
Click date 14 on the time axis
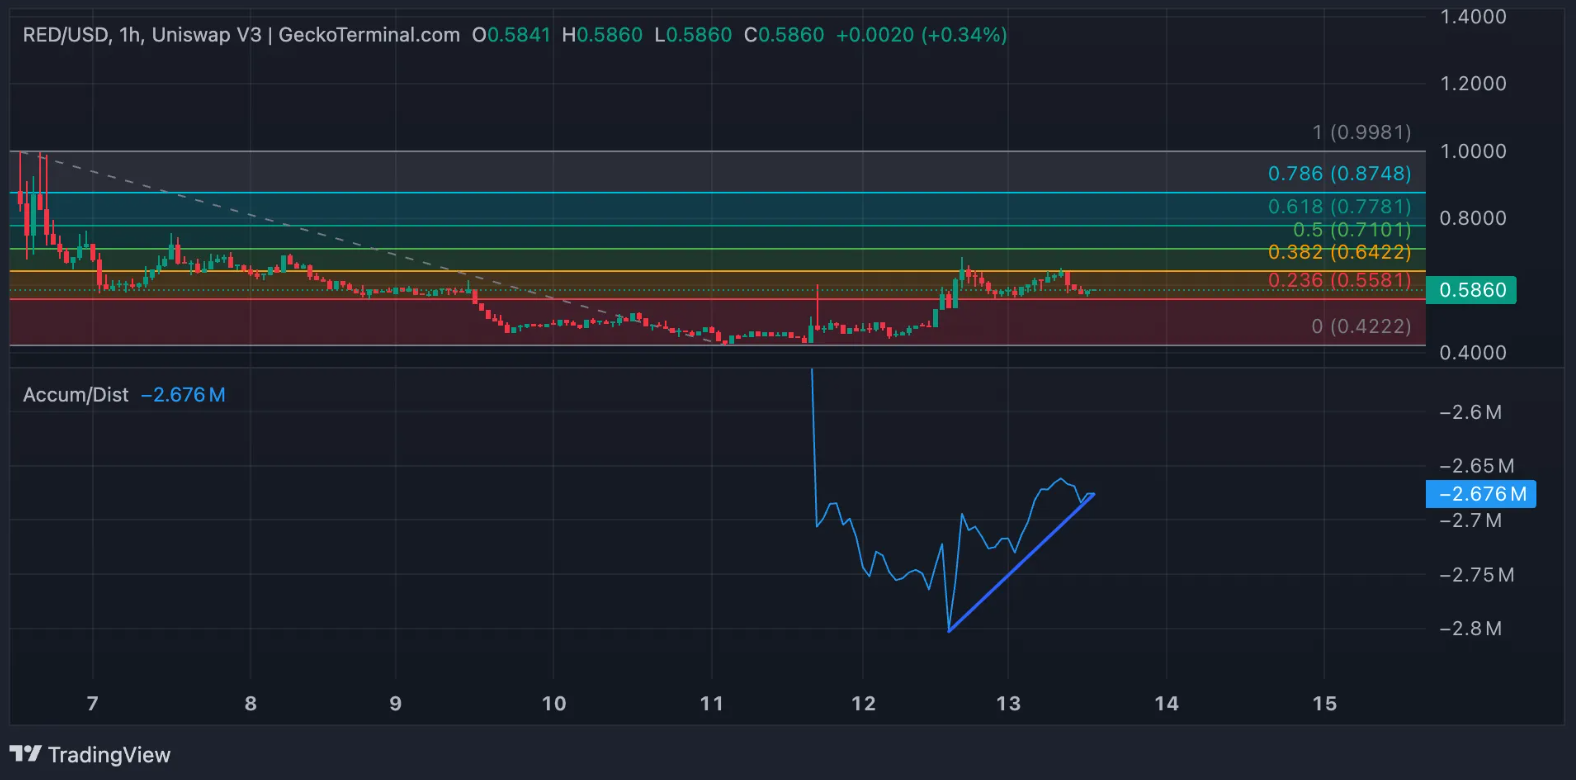pyautogui.click(x=1167, y=703)
